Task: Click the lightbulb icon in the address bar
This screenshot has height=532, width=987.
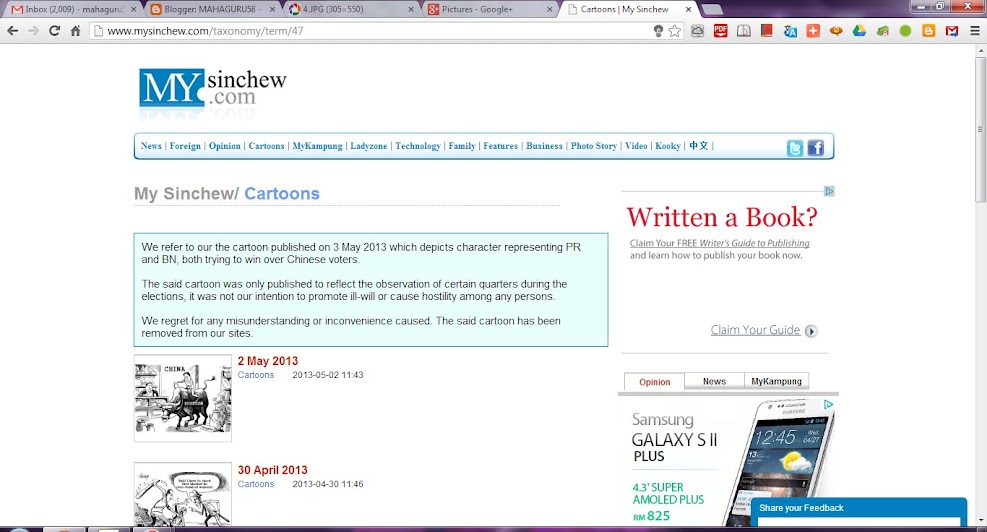Action: point(658,31)
